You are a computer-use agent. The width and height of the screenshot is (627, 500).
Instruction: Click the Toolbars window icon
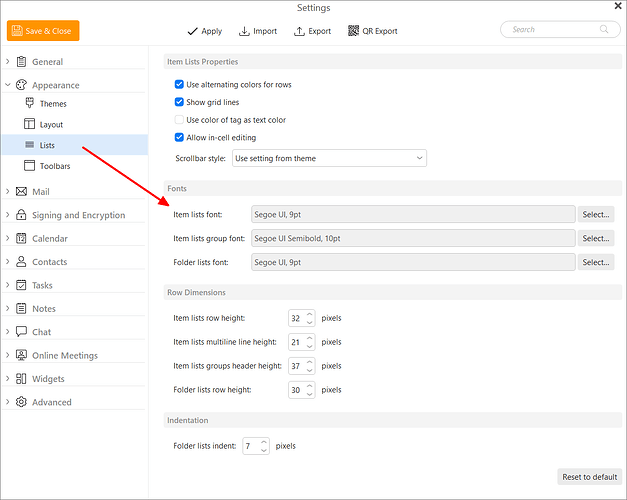pos(29,166)
